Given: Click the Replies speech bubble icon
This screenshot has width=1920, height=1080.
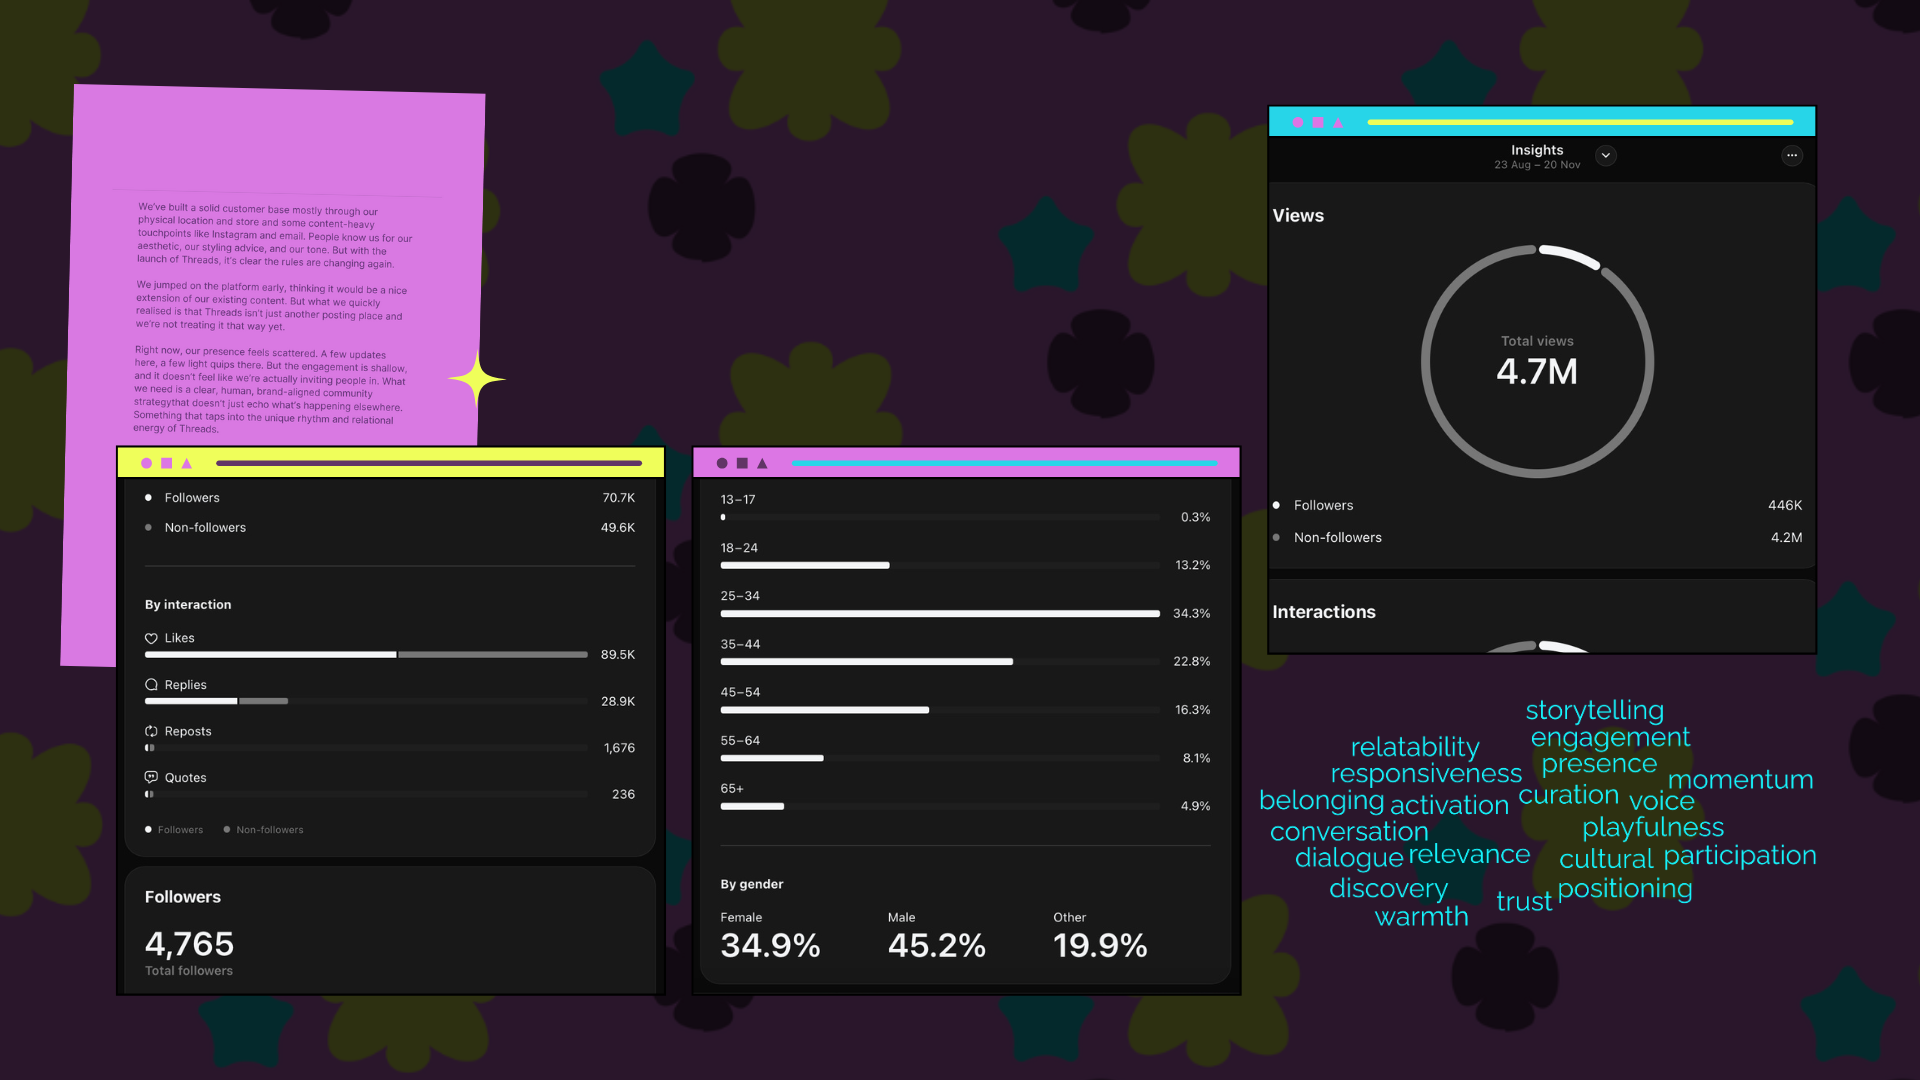Looking at the screenshot, I should (x=151, y=685).
